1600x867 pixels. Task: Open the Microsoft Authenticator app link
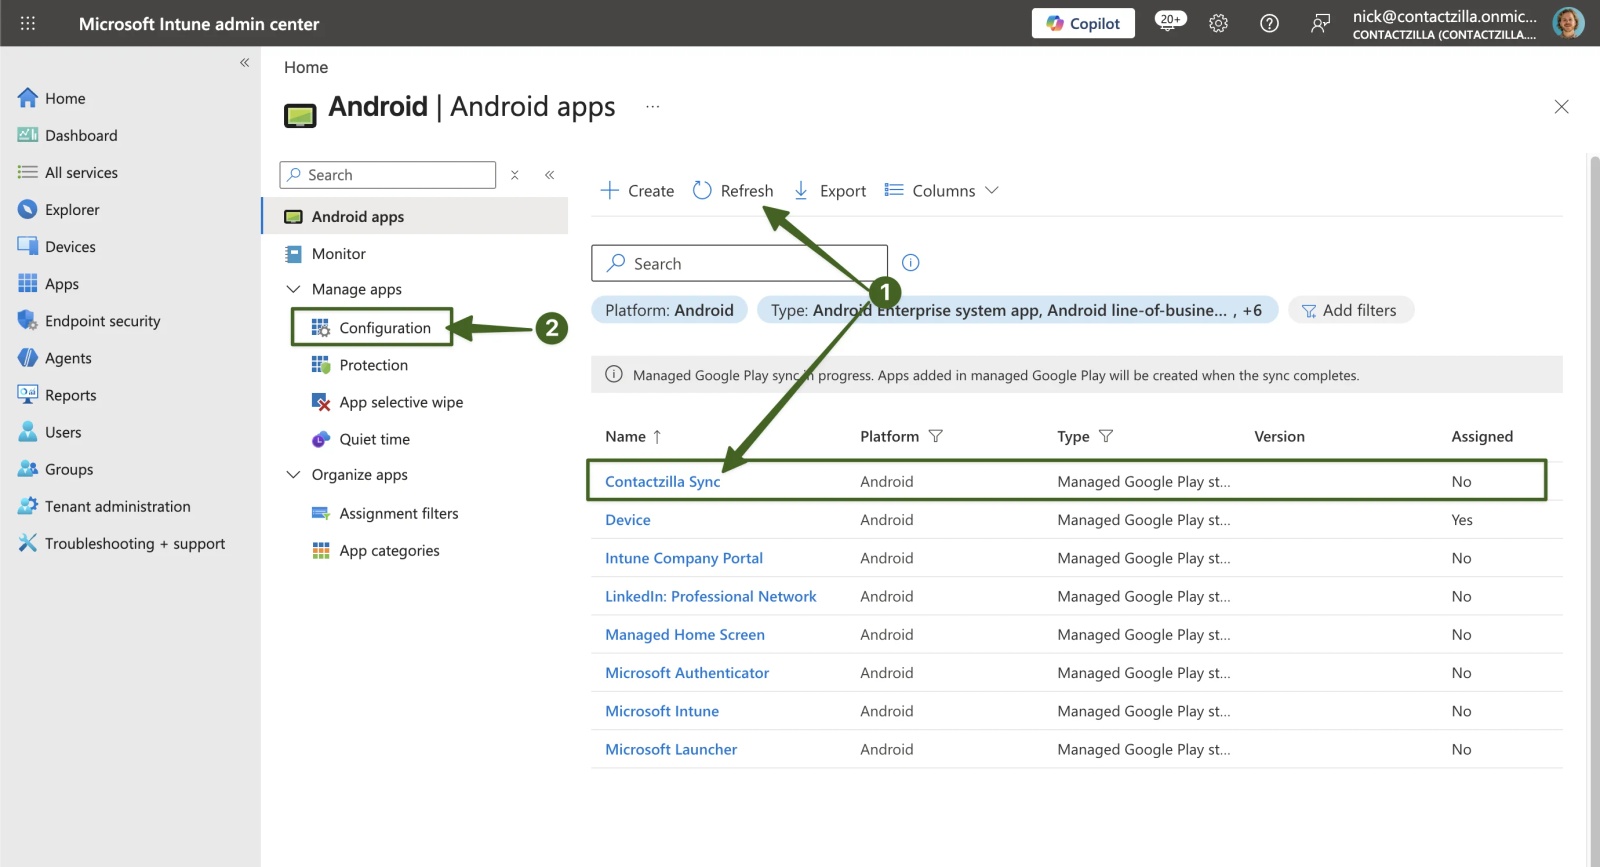coord(687,673)
